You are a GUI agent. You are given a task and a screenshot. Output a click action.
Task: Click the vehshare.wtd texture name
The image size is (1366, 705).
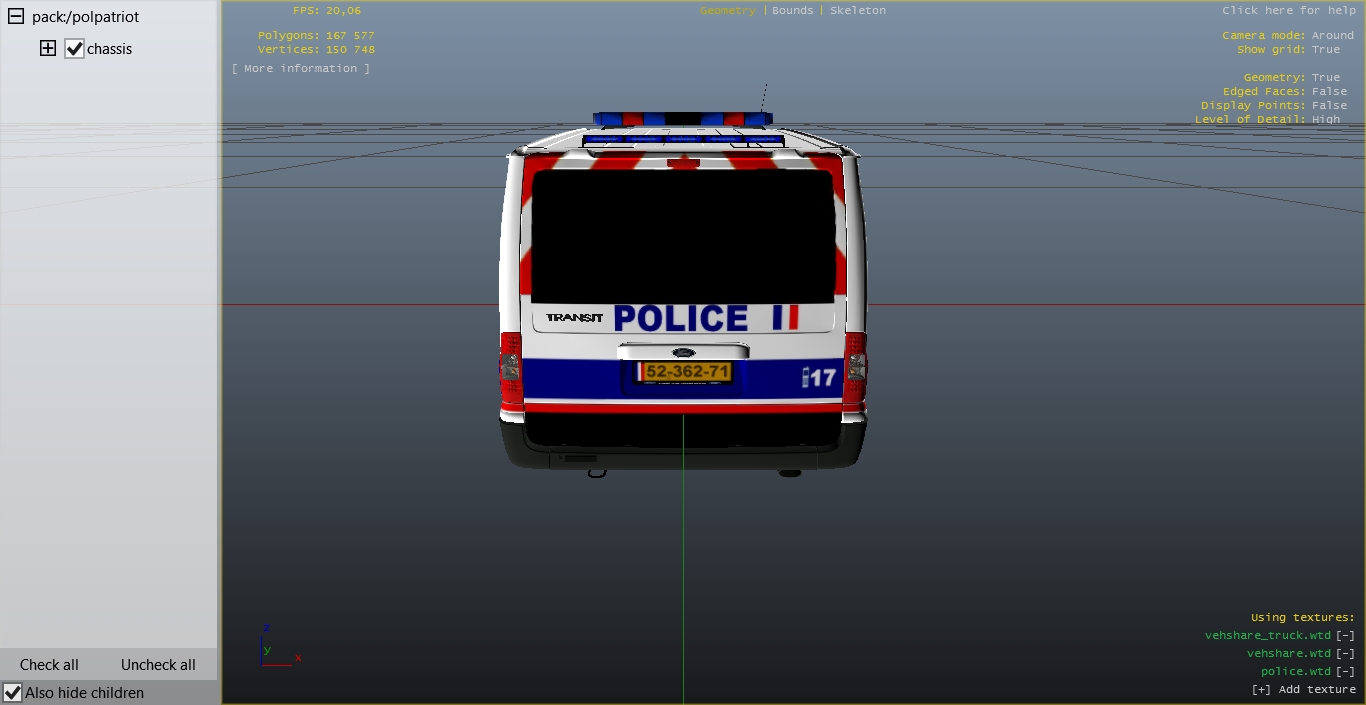tap(1289, 654)
